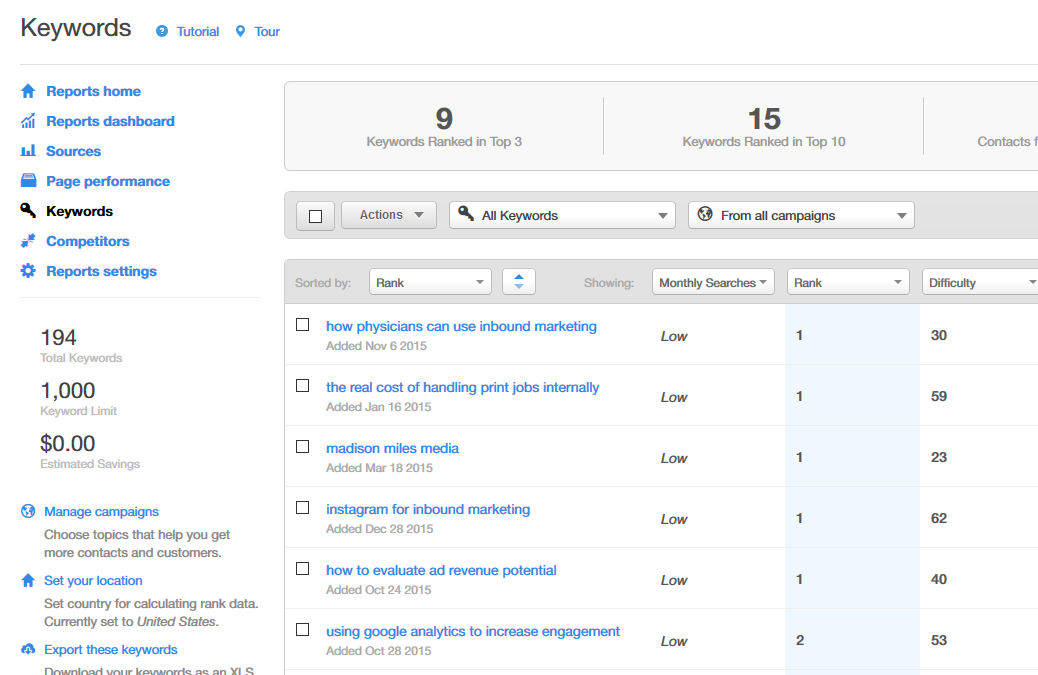
Task: Click the Page performance icon
Action: (x=28, y=180)
